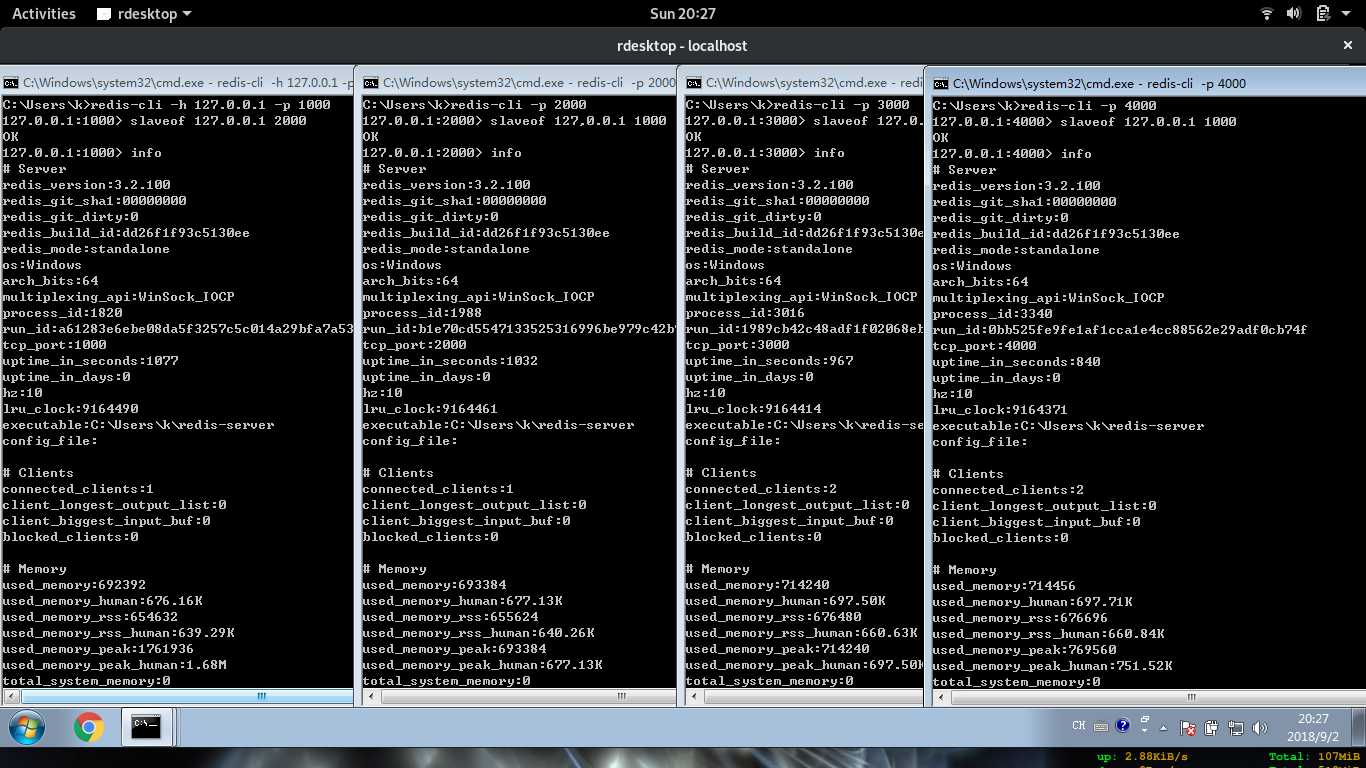Image resolution: width=1366 pixels, height=768 pixels.
Task: Focus the redis-cli -p 2000 title bar
Action: click(x=517, y=83)
